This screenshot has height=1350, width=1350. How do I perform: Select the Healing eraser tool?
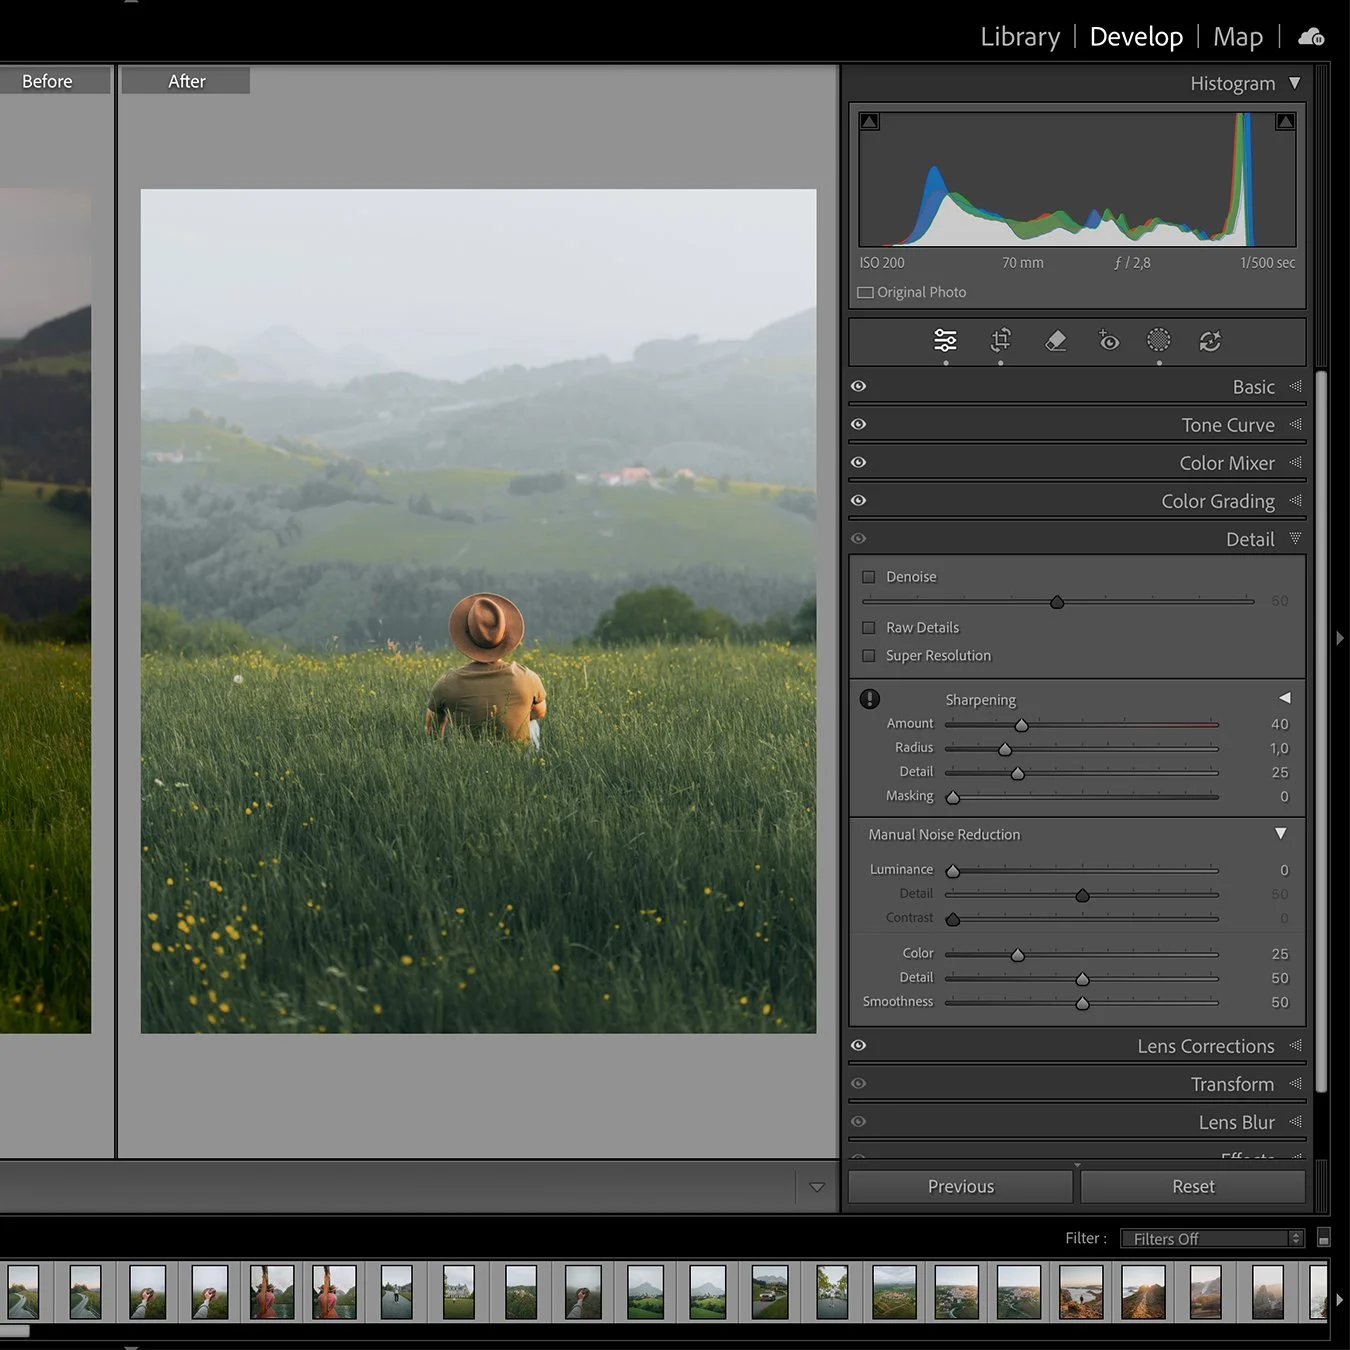1055,341
